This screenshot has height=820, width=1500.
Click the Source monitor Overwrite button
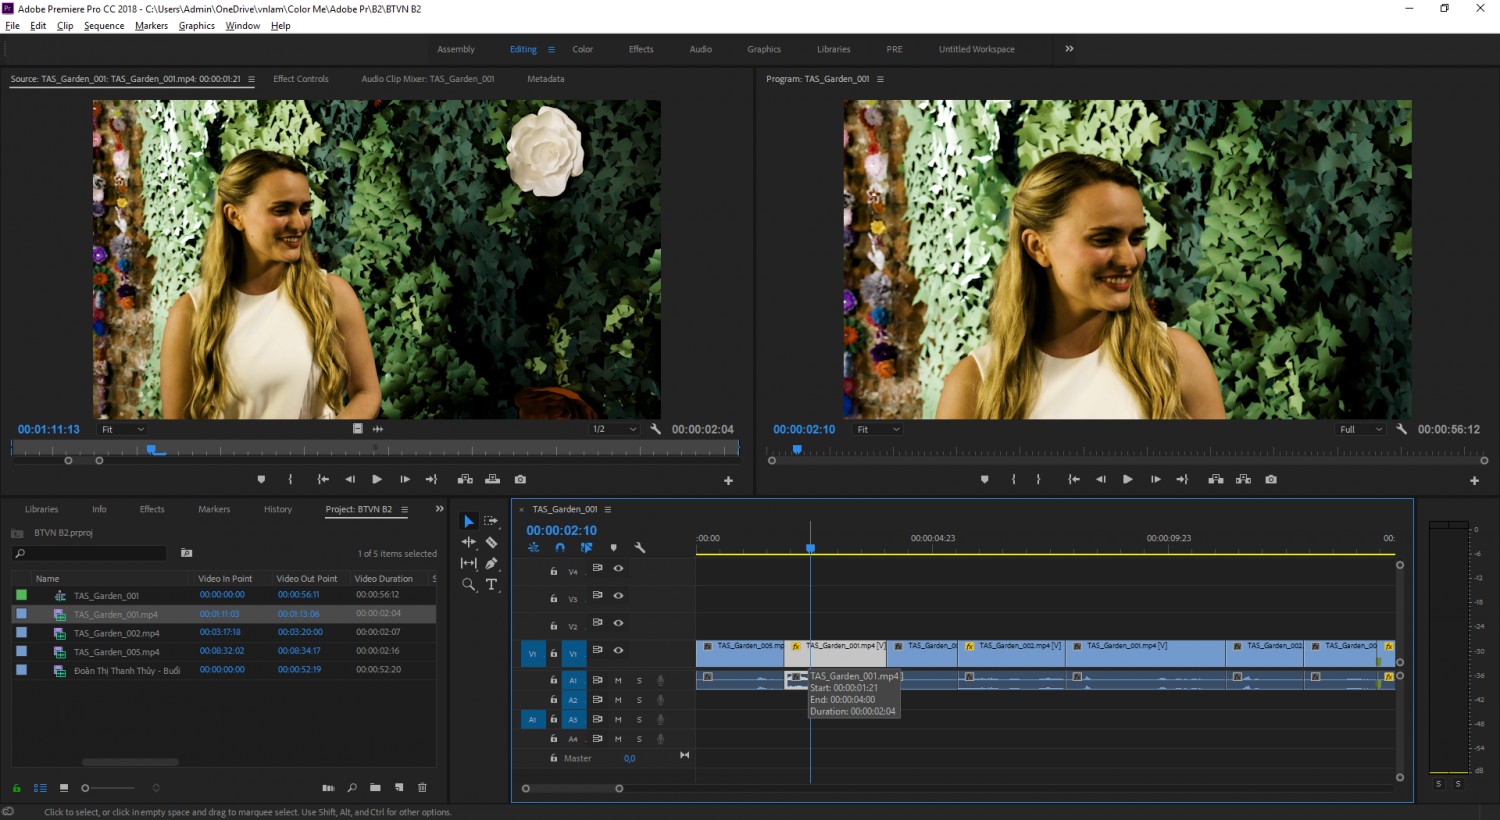pos(492,480)
